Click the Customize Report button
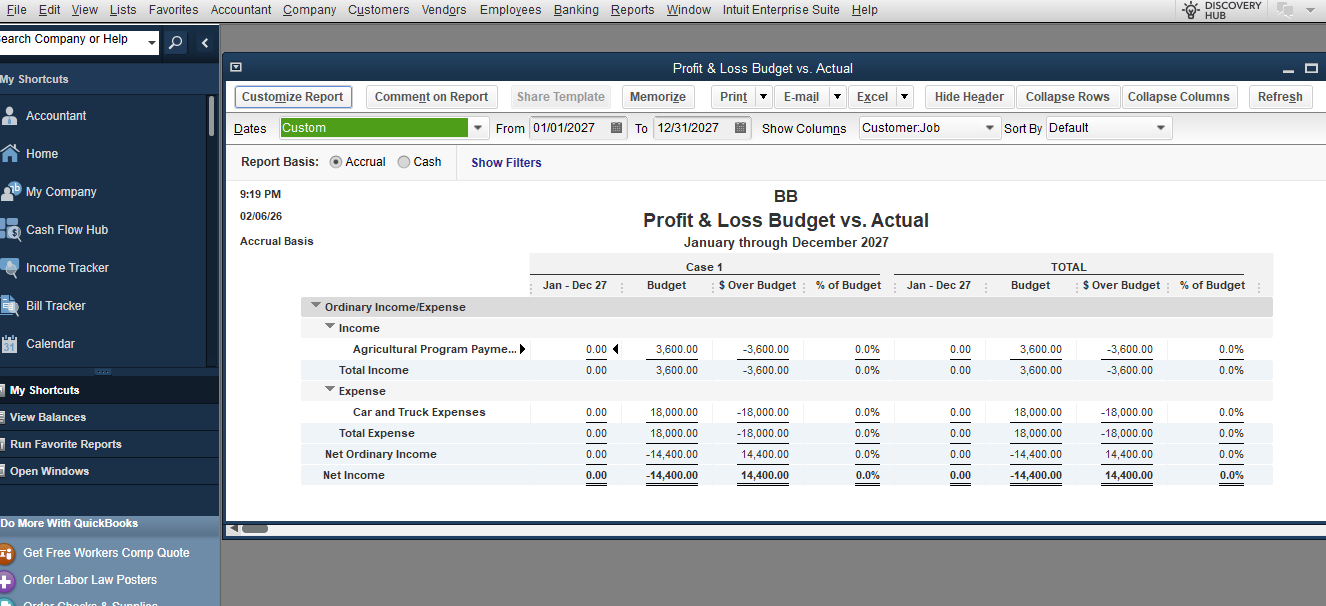This screenshot has width=1326, height=606. point(293,97)
